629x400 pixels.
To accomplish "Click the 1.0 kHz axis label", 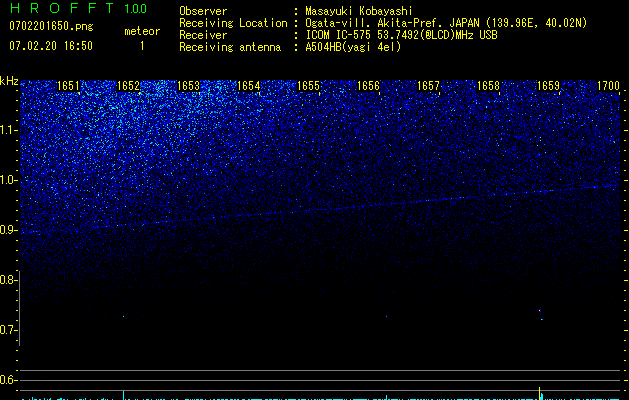I will pyautogui.click(x=9, y=180).
